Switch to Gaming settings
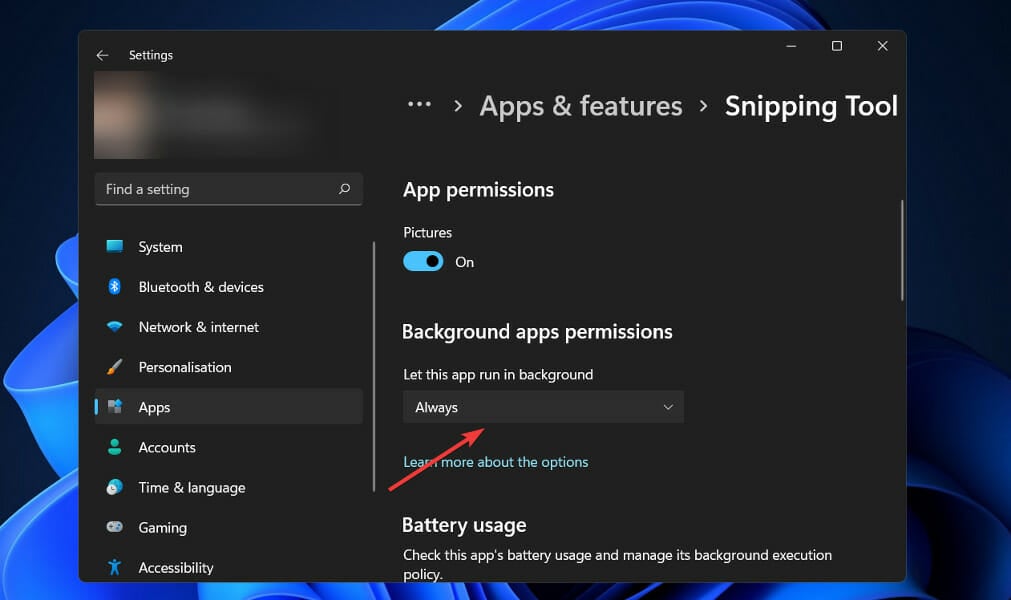The width and height of the screenshot is (1011, 600). [x=228, y=527]
